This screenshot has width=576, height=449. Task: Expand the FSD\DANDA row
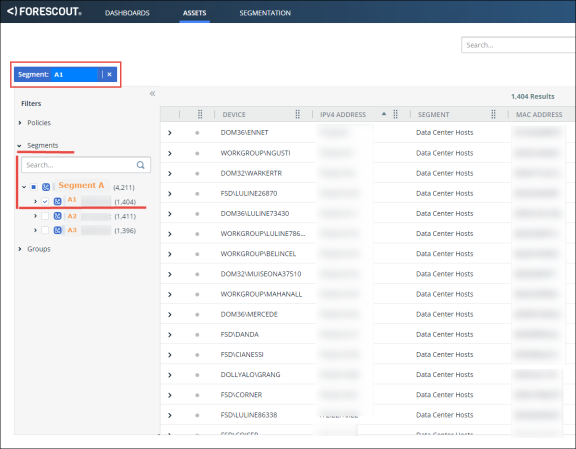170,335
